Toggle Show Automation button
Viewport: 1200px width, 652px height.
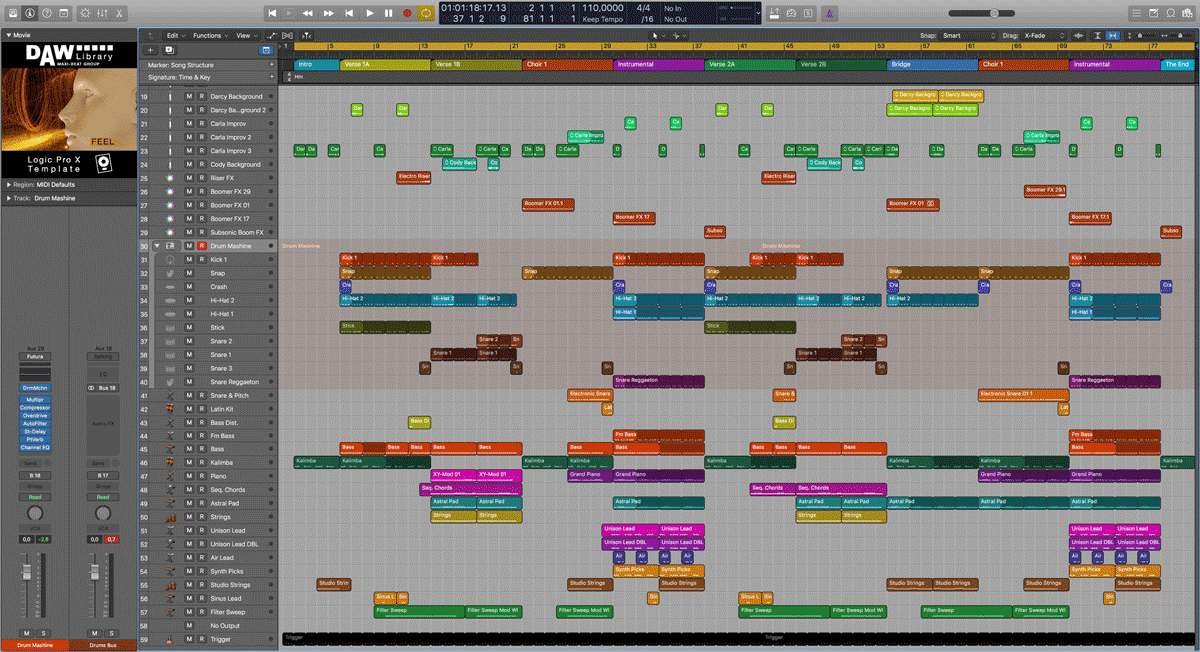coord(272,35)
